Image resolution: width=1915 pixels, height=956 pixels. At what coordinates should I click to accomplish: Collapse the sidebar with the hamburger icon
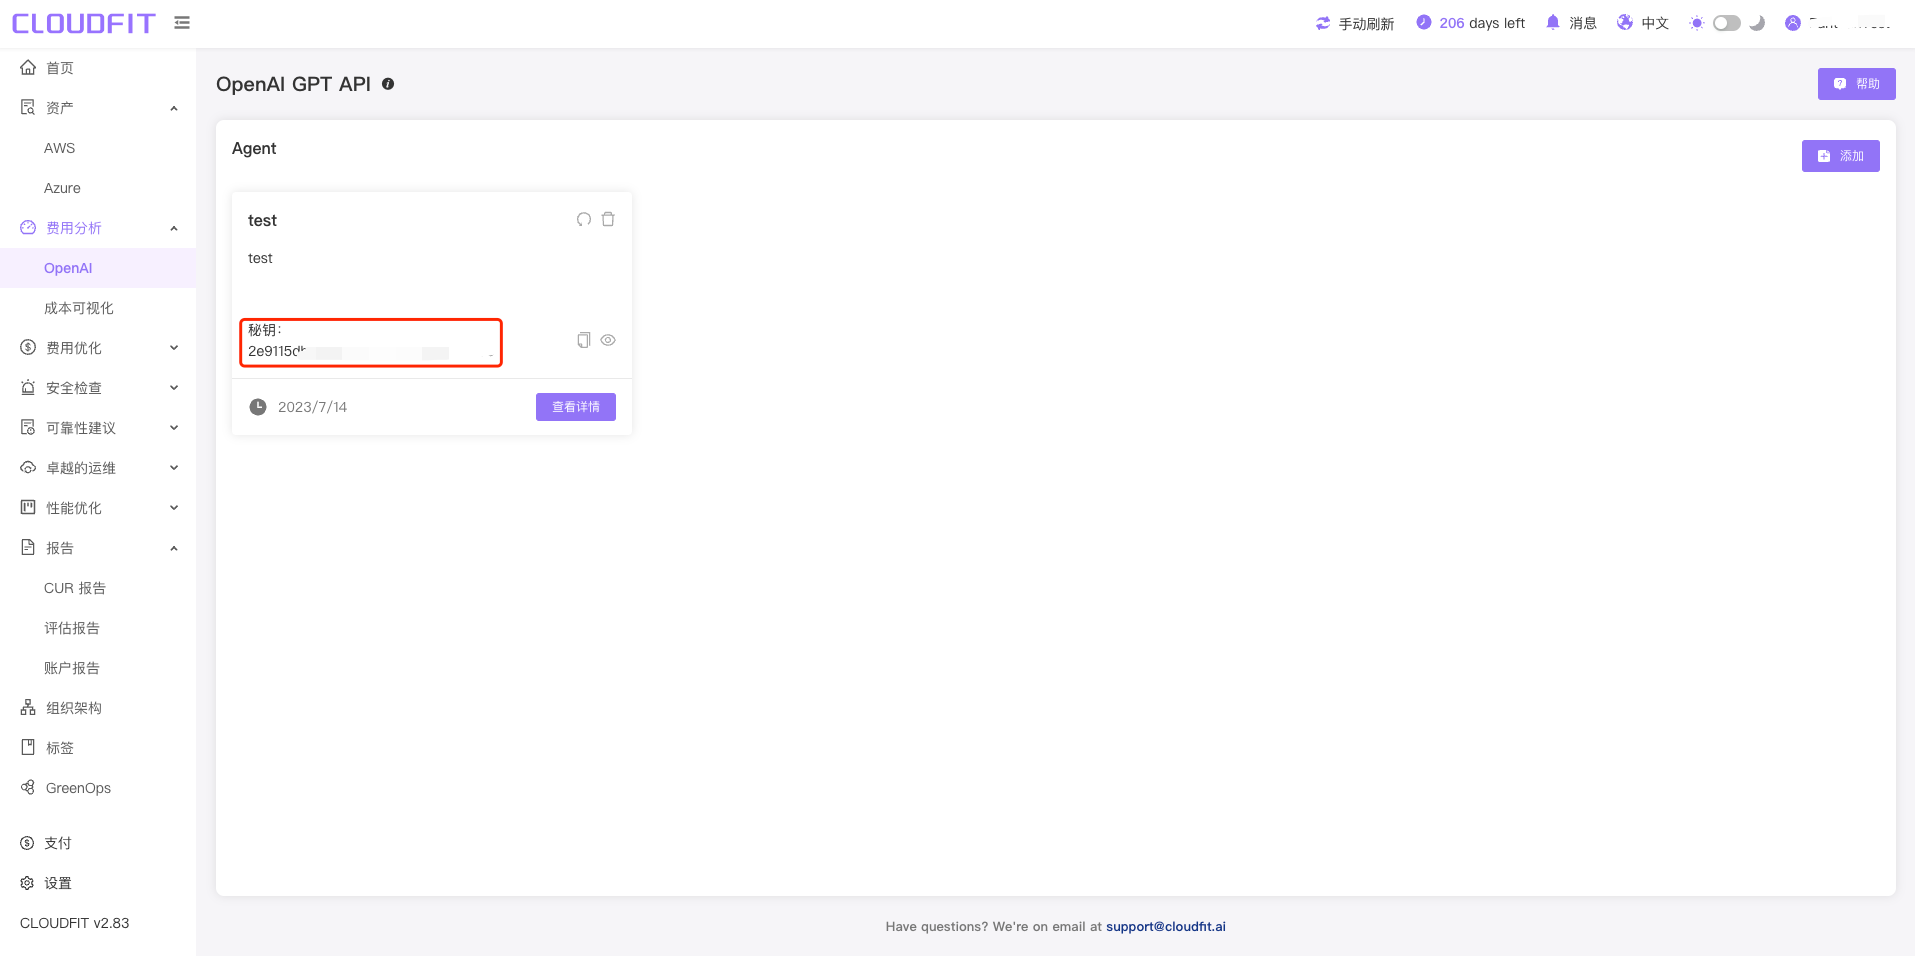click(182, 22)
